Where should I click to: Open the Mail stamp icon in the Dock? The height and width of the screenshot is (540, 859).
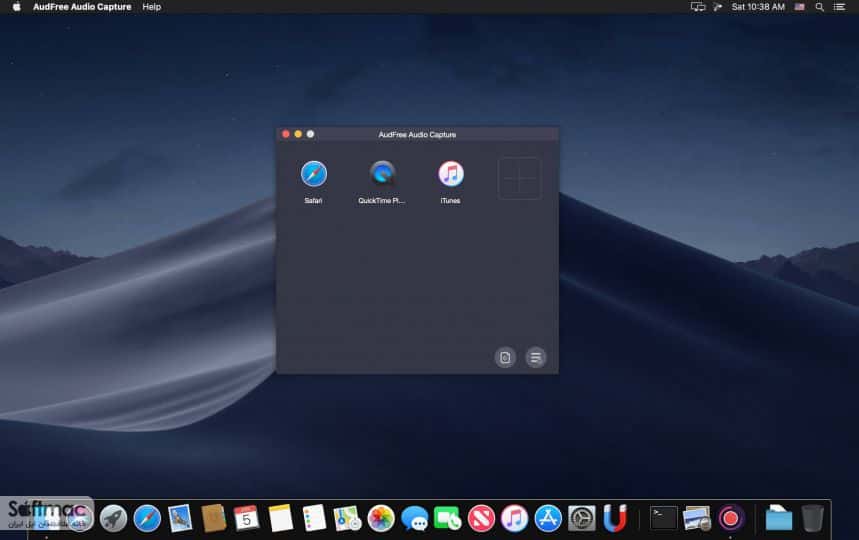tap(180, 518)
